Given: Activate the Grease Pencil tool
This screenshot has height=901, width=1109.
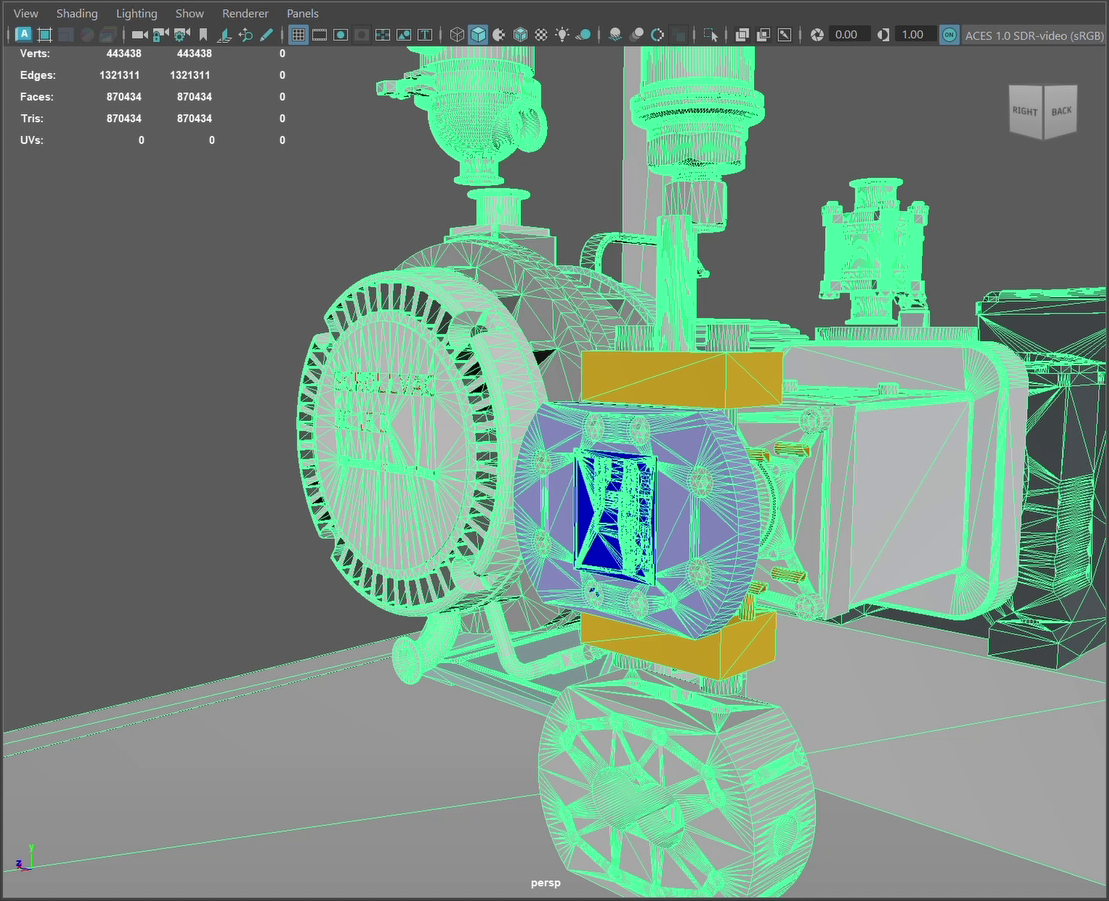Looking at the screenshot, I should tap(267, 34).
